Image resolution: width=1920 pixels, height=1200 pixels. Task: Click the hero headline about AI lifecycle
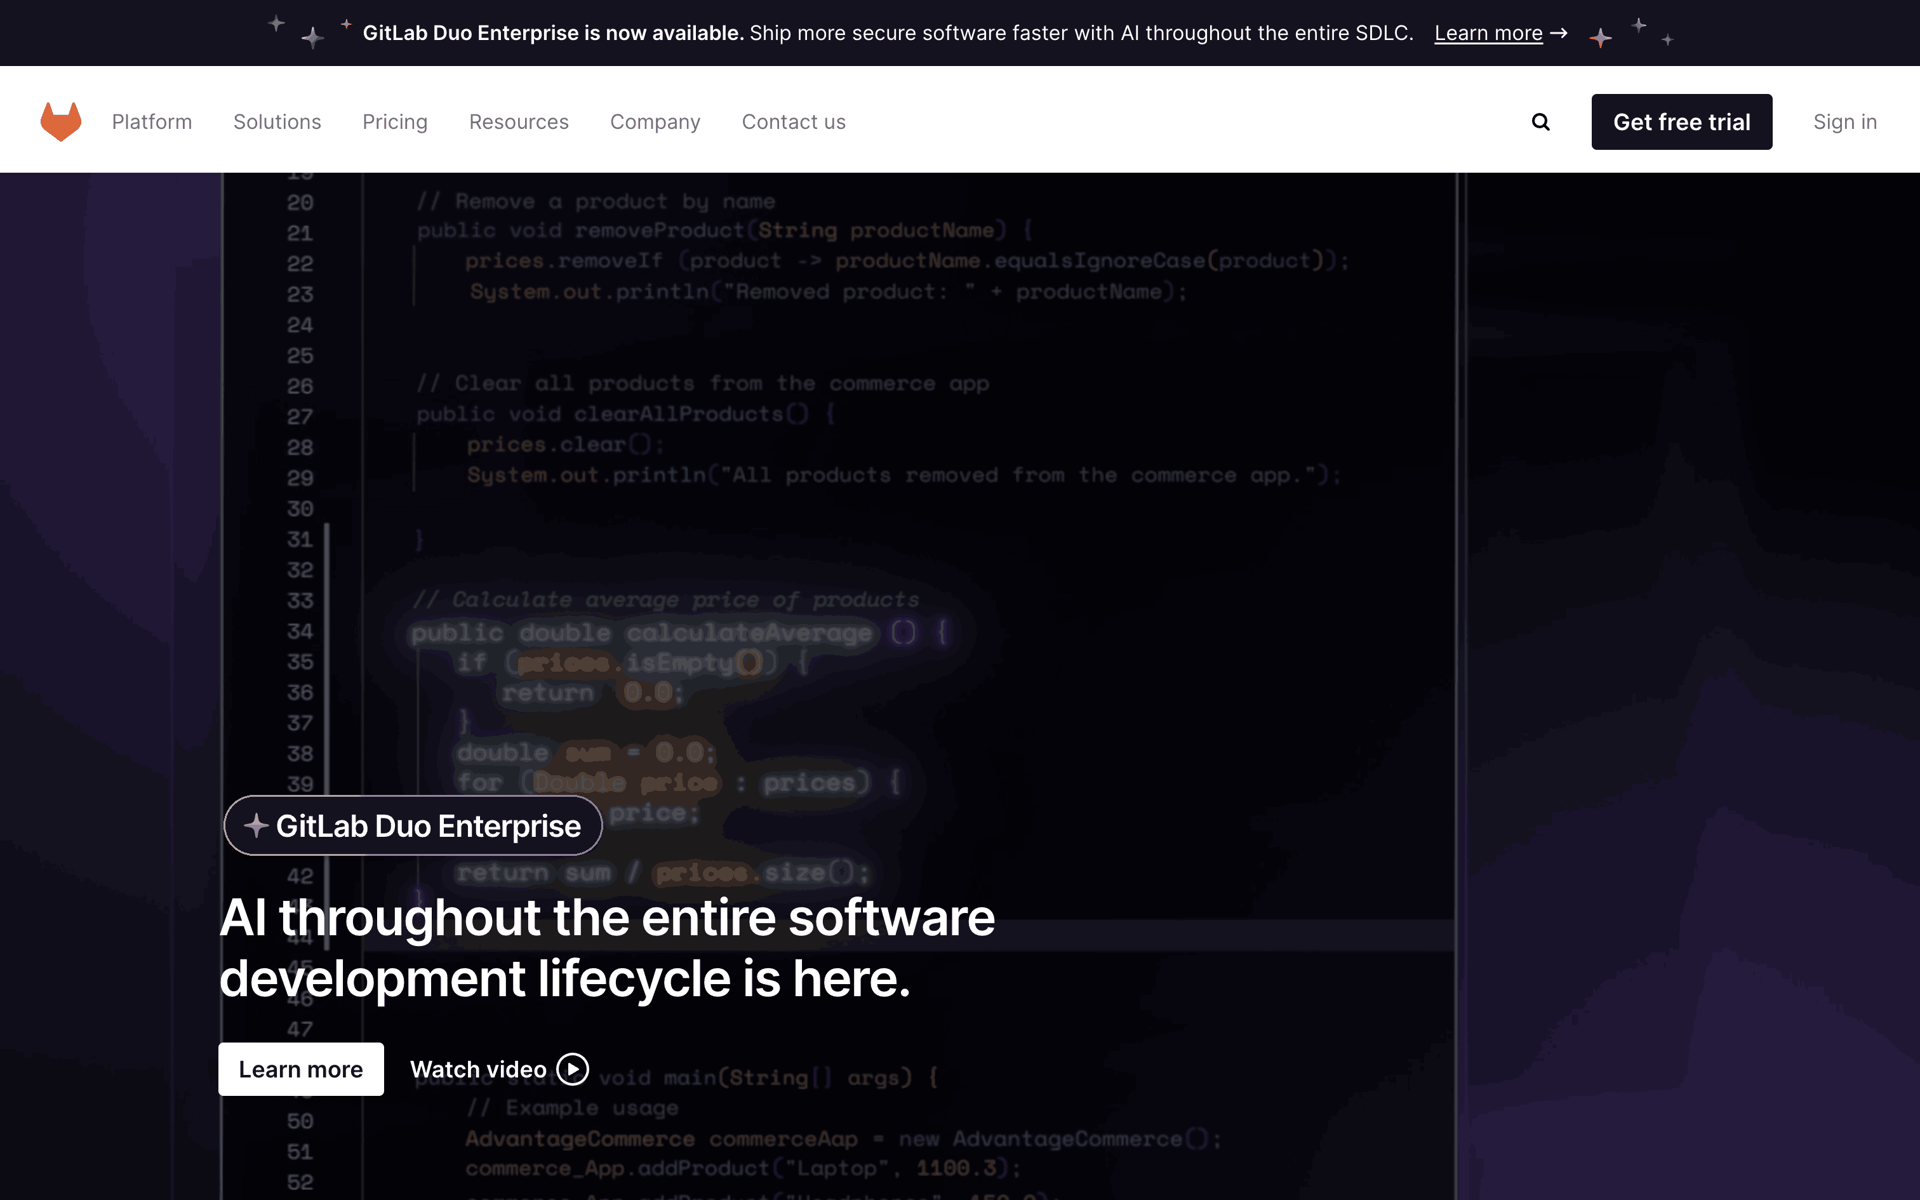point(607,947)
